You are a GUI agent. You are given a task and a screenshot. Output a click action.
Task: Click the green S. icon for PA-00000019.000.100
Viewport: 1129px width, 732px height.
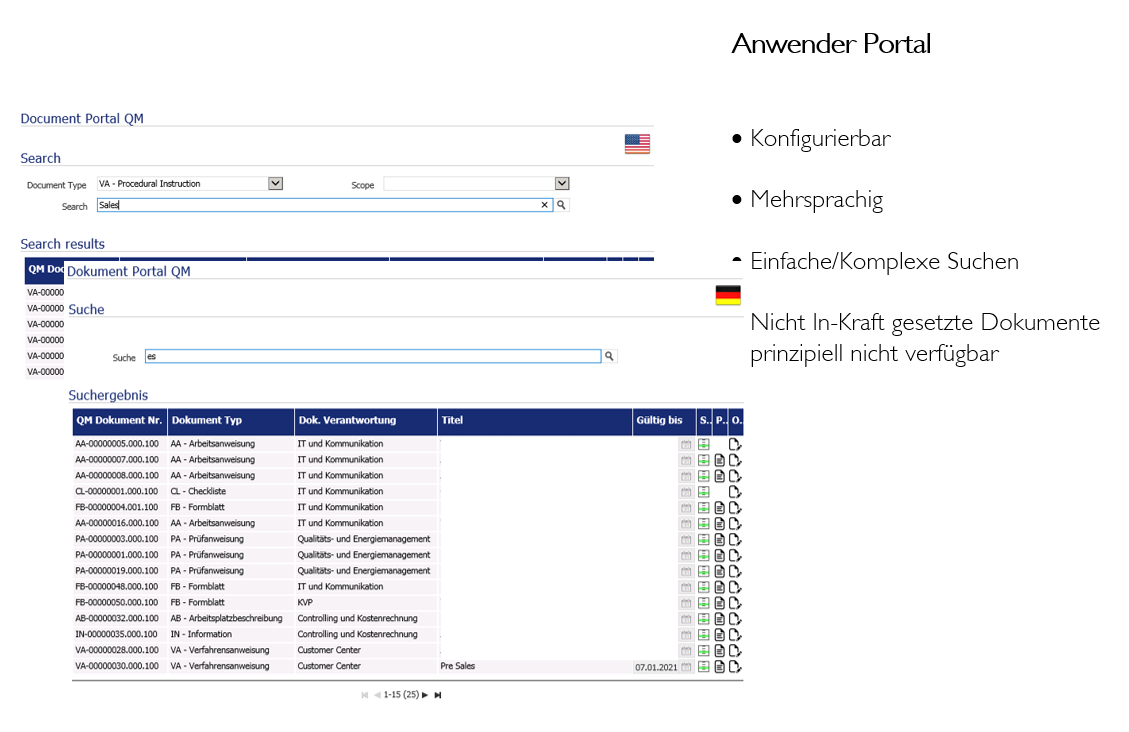tap(703, 571)
